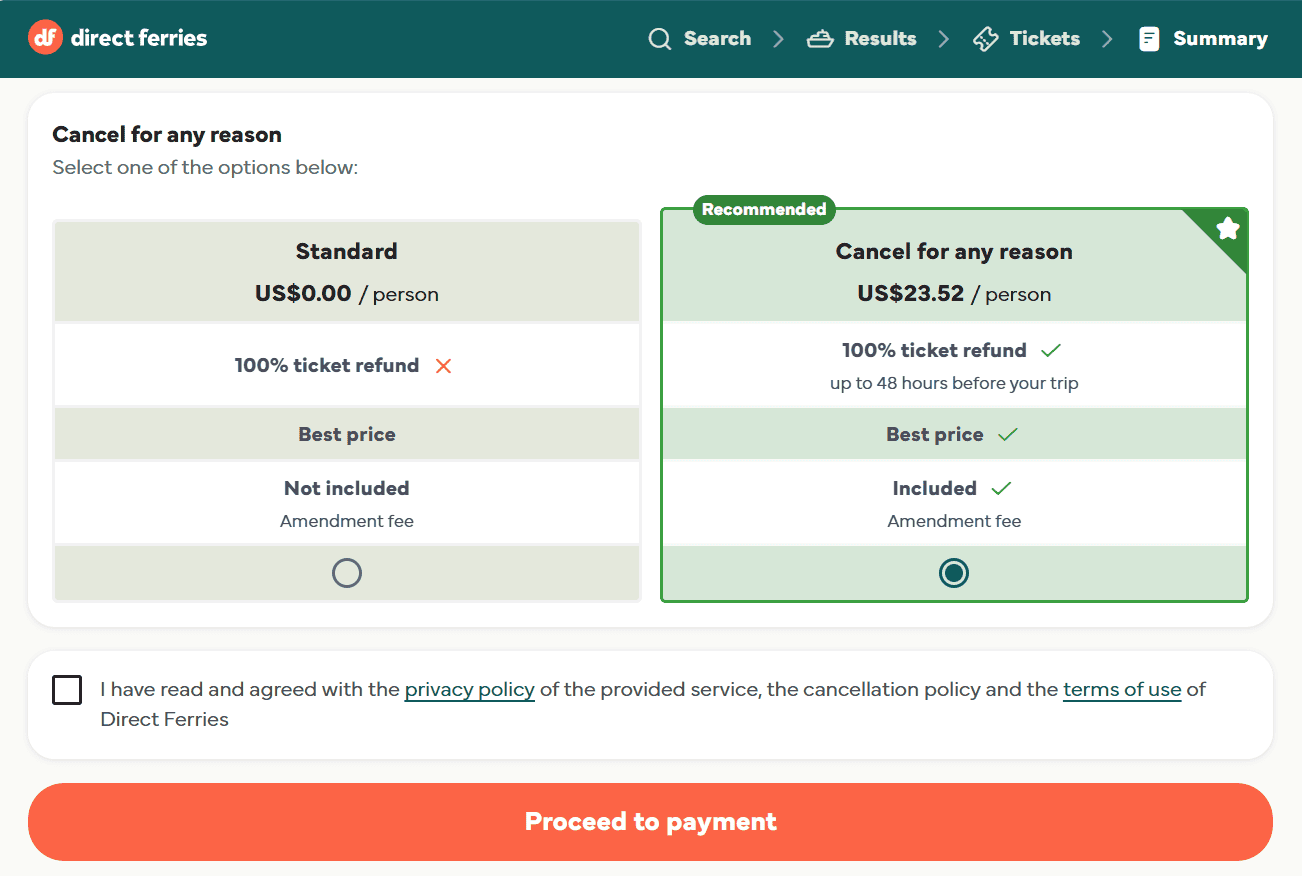1302x876 pixels.
Task: Open the privacy policy link
Action: tap(470, 690)
